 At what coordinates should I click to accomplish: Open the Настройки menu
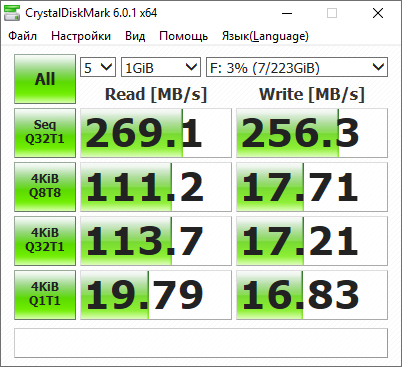[81, 36]
